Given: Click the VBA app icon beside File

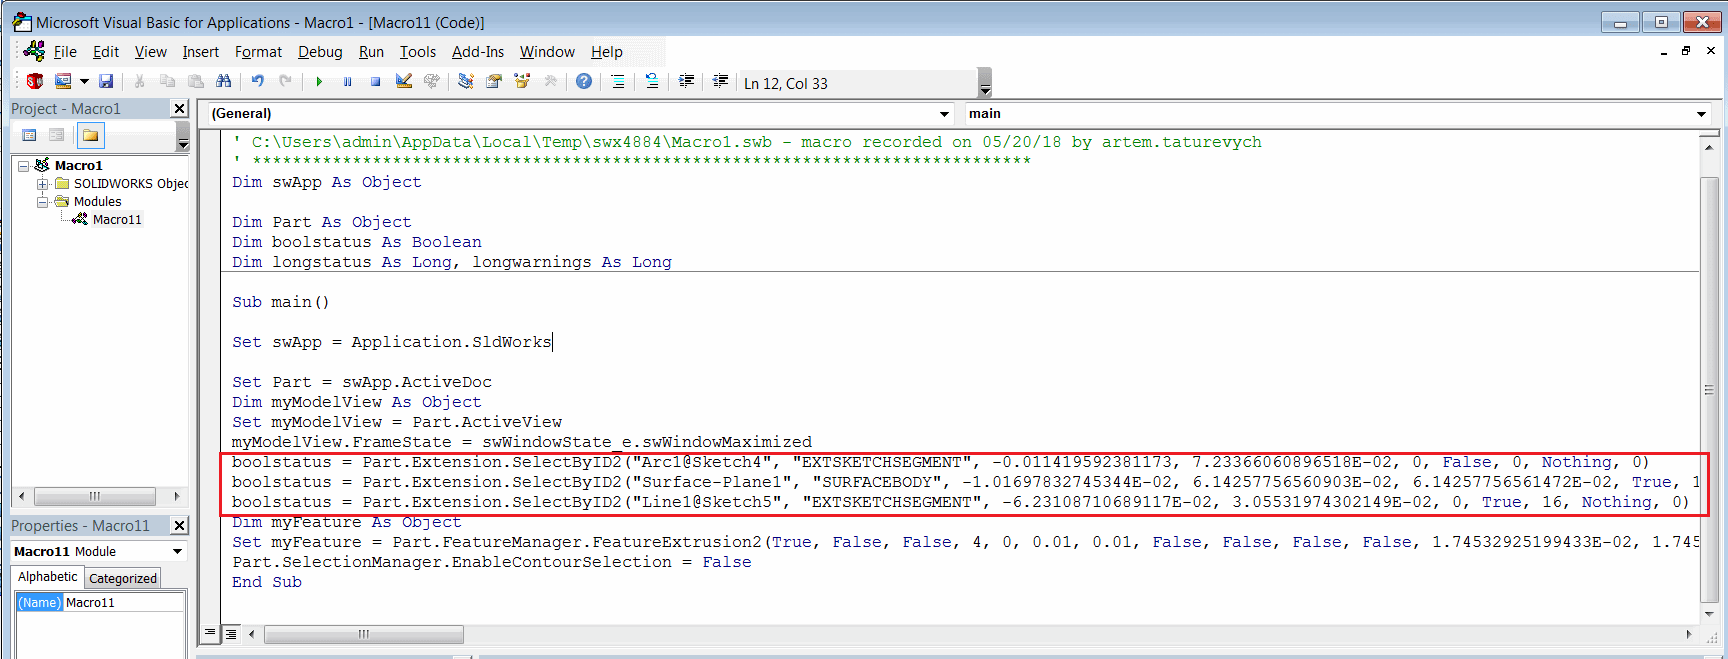Looking at the screenshot, I should click(x=35, y=51).
